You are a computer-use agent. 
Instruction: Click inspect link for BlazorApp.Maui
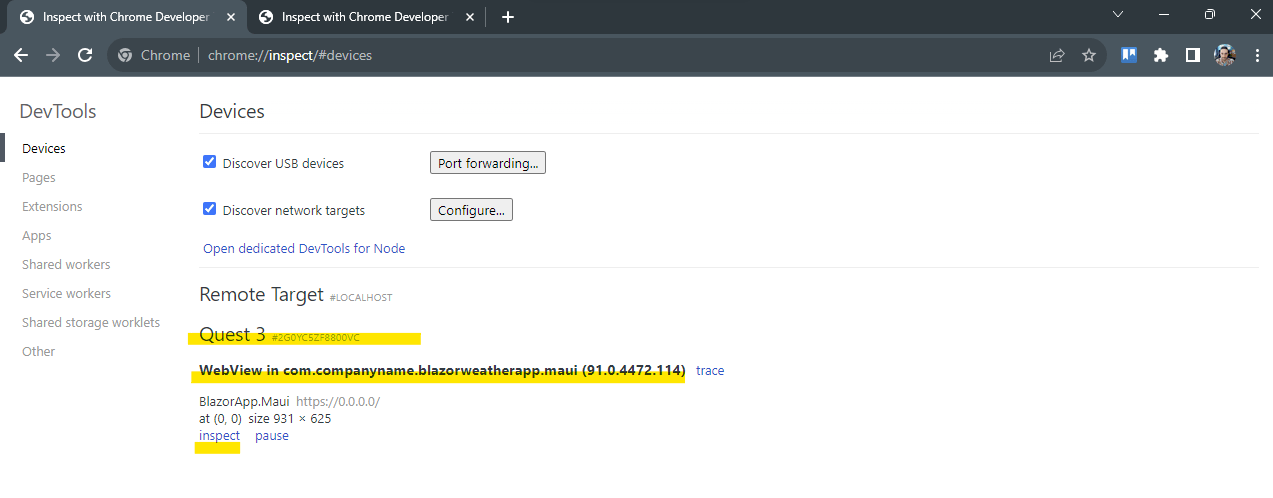click(x=220, y=435)
